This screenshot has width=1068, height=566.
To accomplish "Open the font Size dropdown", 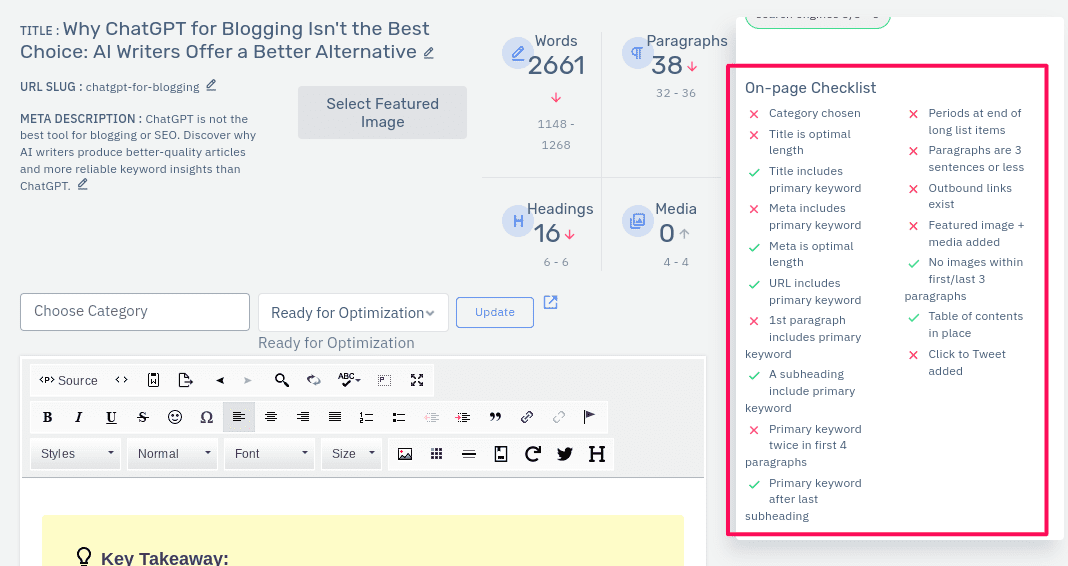I will tap(351, 454).
